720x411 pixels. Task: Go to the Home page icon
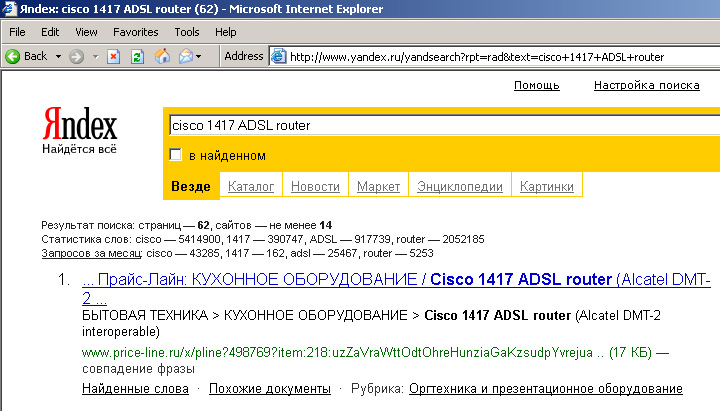coord(162,56)
